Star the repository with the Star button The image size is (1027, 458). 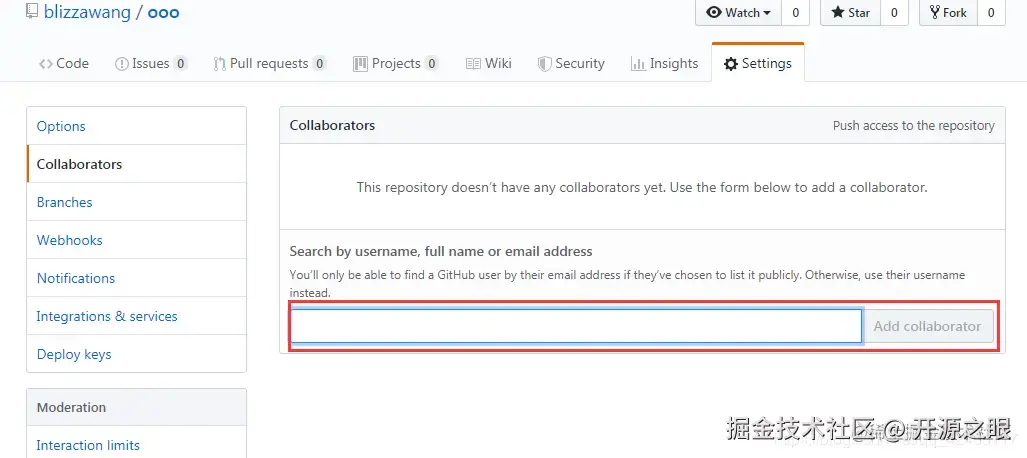pos(850,12)
